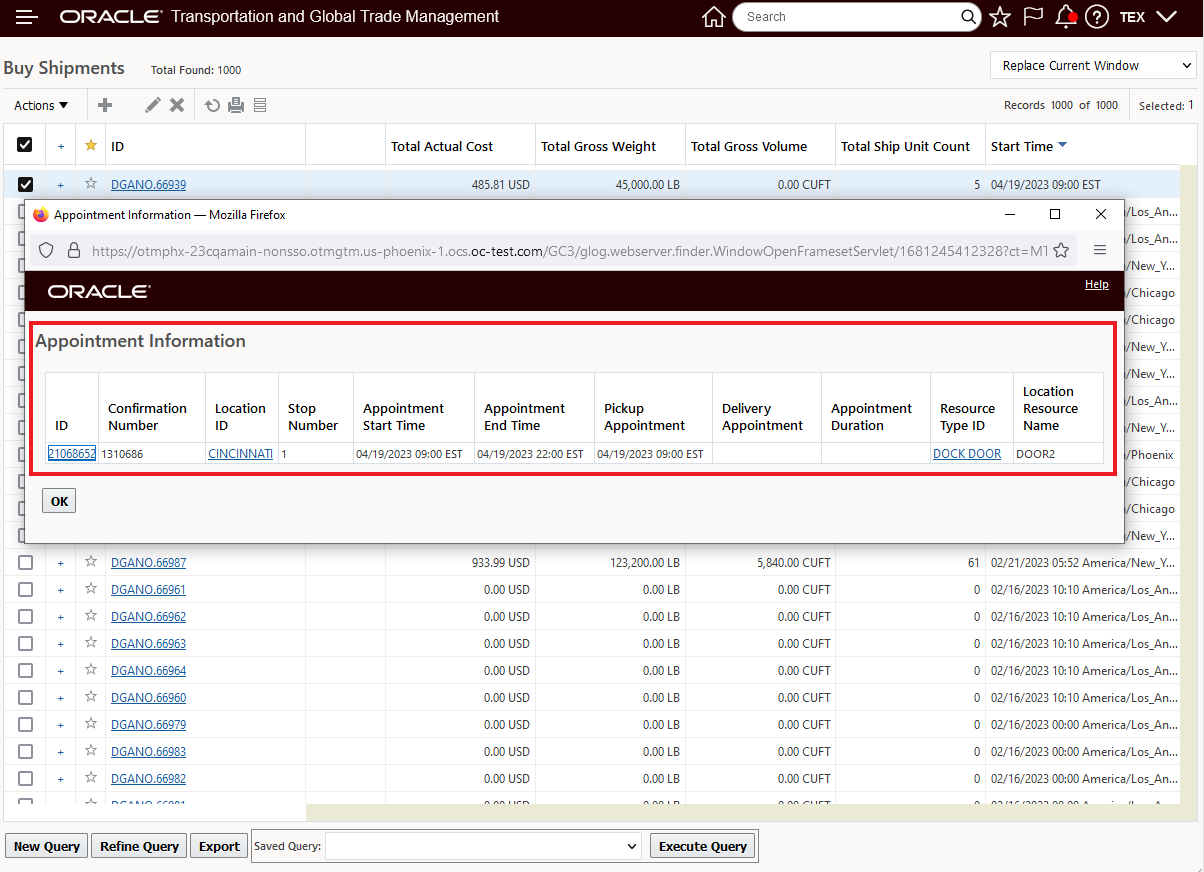This screenshot has height=872, width=1204.
Task: Click the Search input field
Action: coord(850,17)
